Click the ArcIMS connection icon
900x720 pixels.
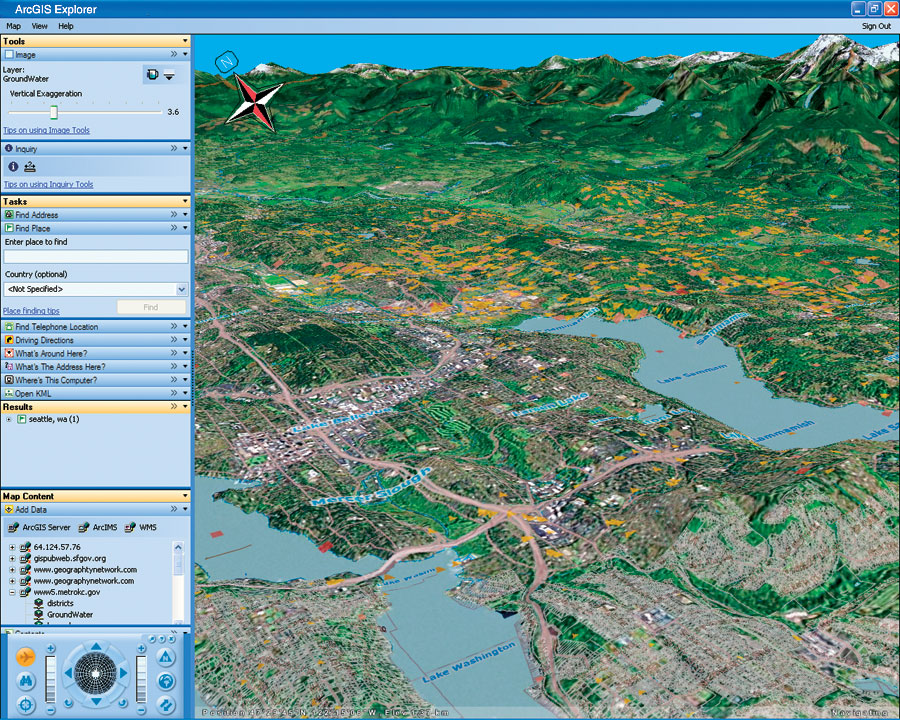(x=84, y=527)
